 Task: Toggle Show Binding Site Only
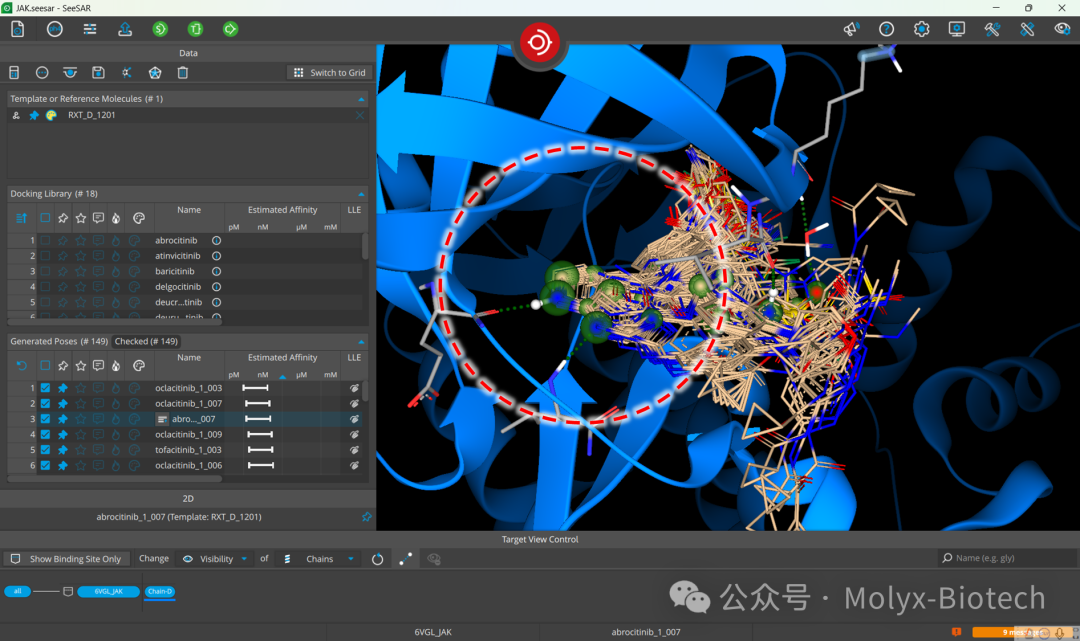(x=66, y=559)
